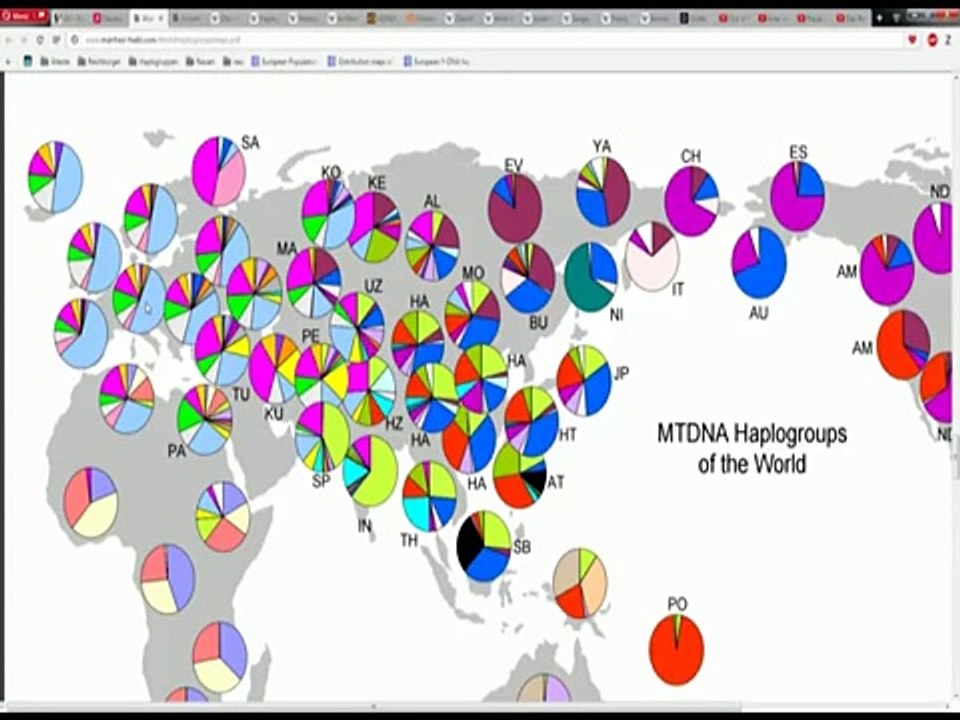Click the pie chart labeled YA

pos(603,192)
